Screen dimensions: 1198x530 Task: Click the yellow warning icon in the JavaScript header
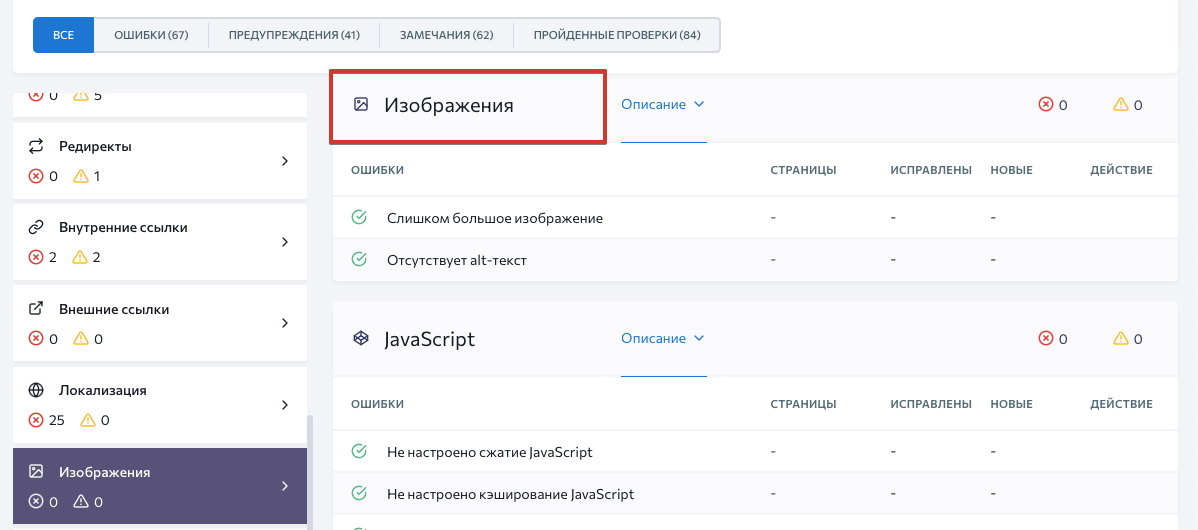(1121, 339)
